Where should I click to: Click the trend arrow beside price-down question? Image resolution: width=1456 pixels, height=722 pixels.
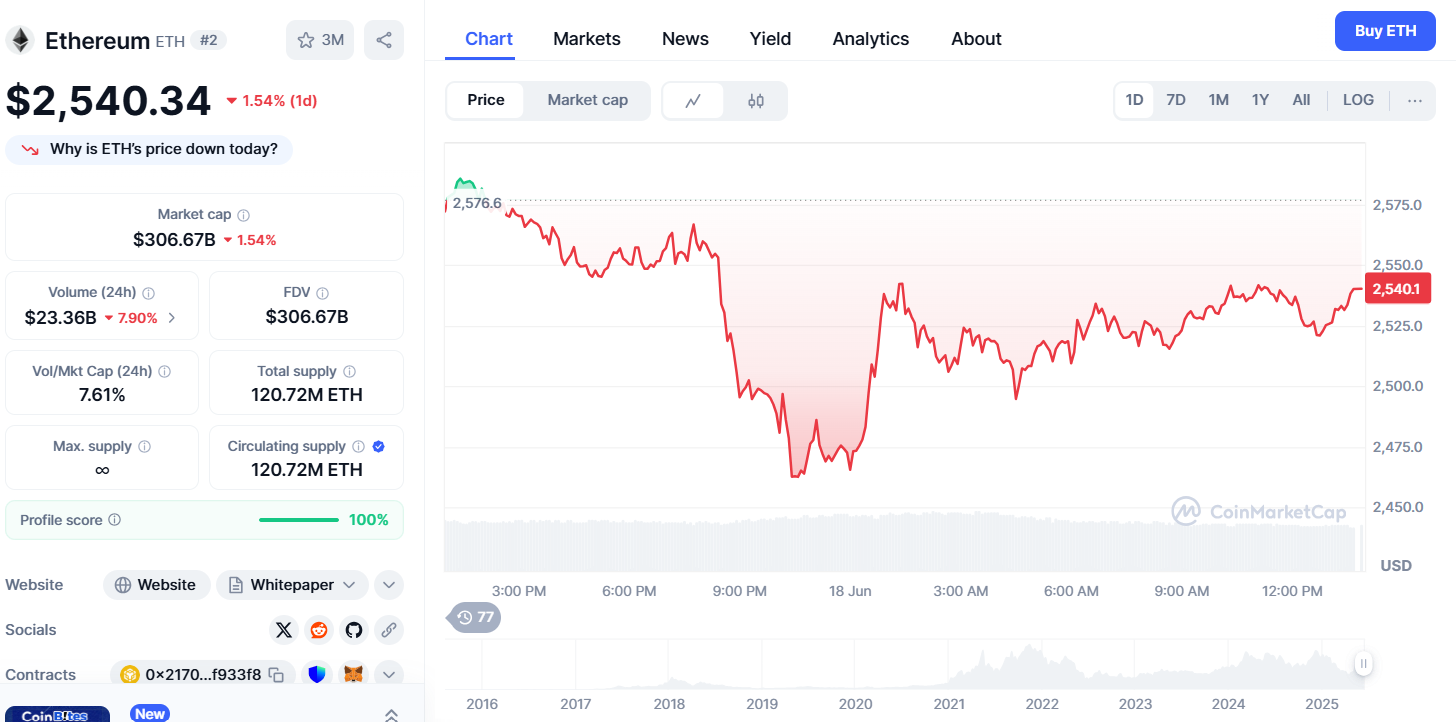click(x=30, y=150)
